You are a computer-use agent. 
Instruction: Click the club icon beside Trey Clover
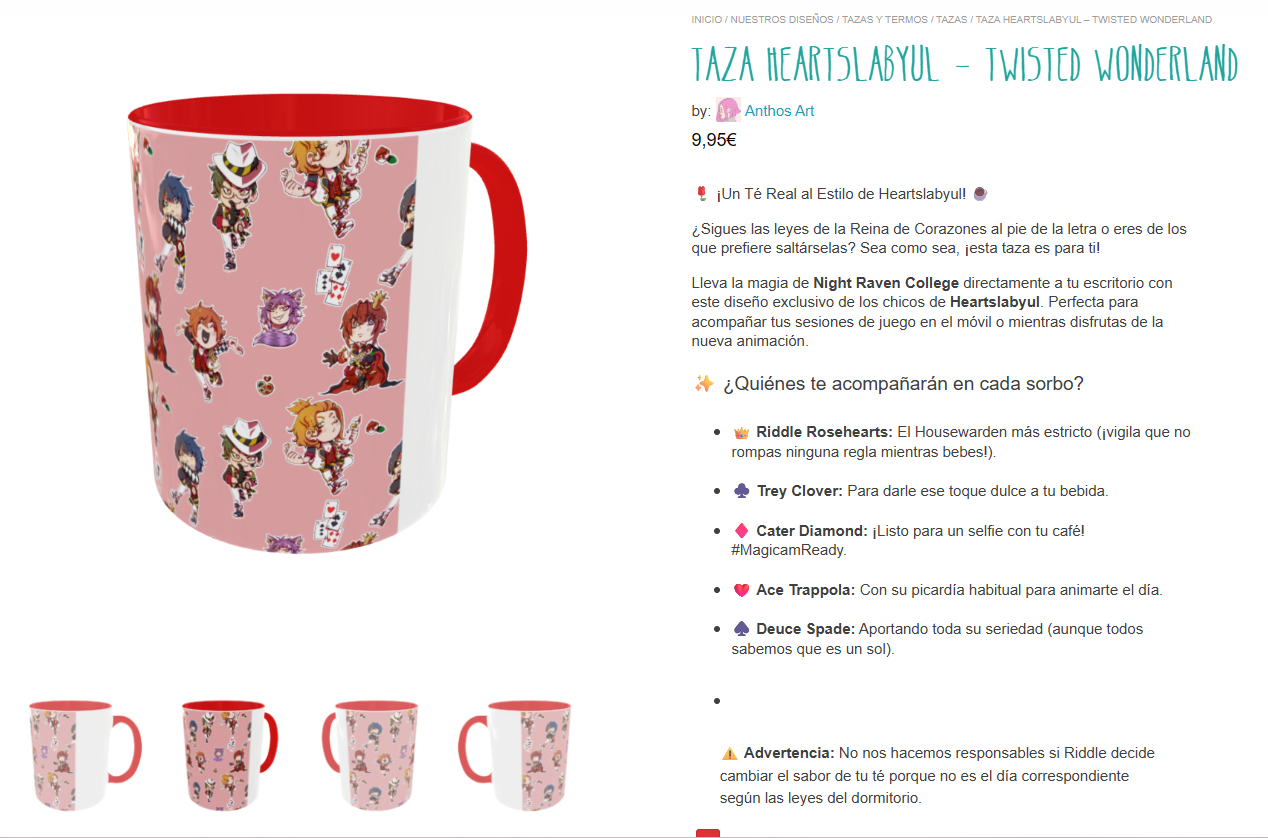(x=741, y=491)
